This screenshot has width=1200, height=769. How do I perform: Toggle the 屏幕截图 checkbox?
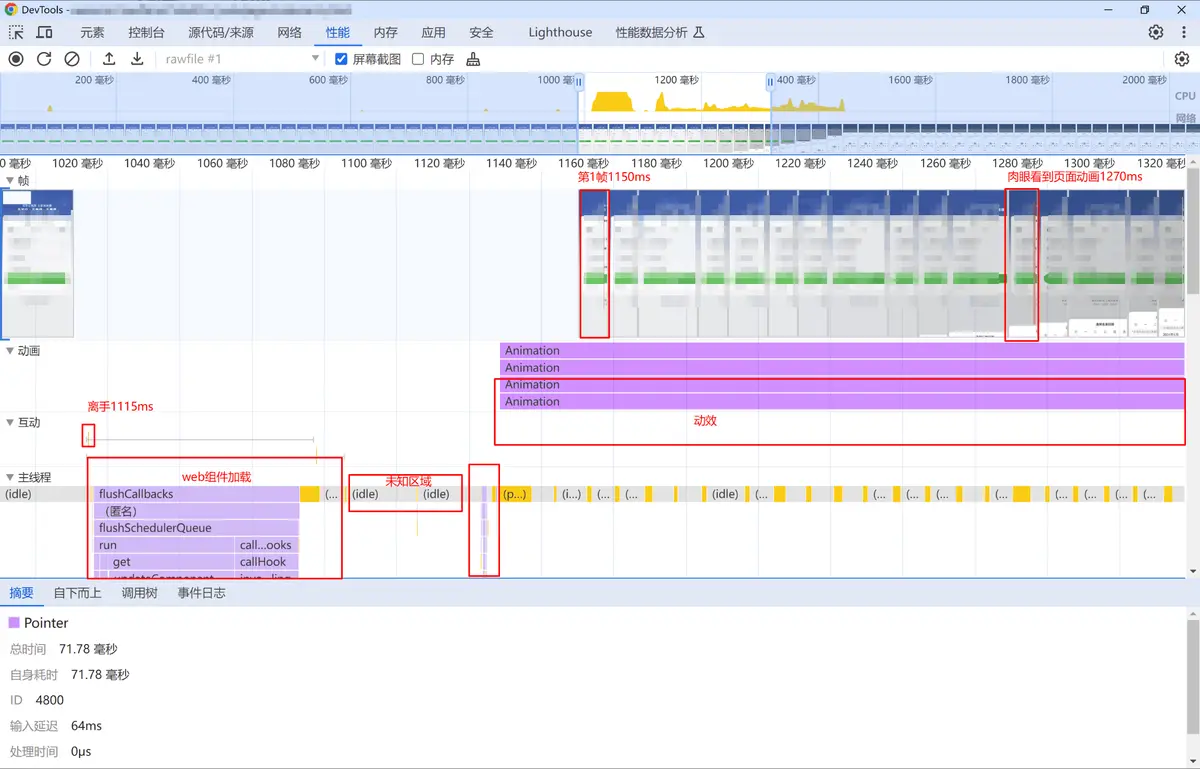tap(341, 59)
